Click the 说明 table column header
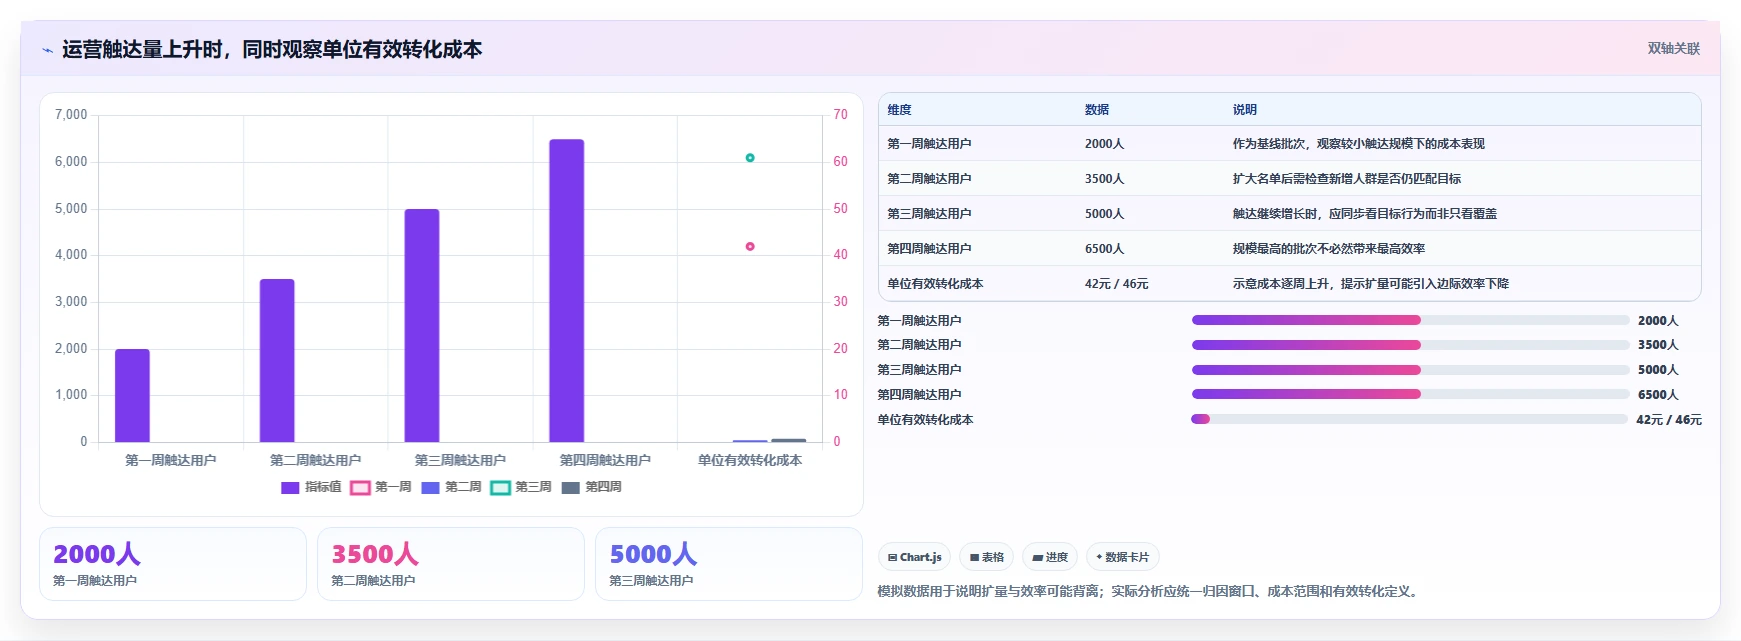1741x641 pixels. [1245, 110]
